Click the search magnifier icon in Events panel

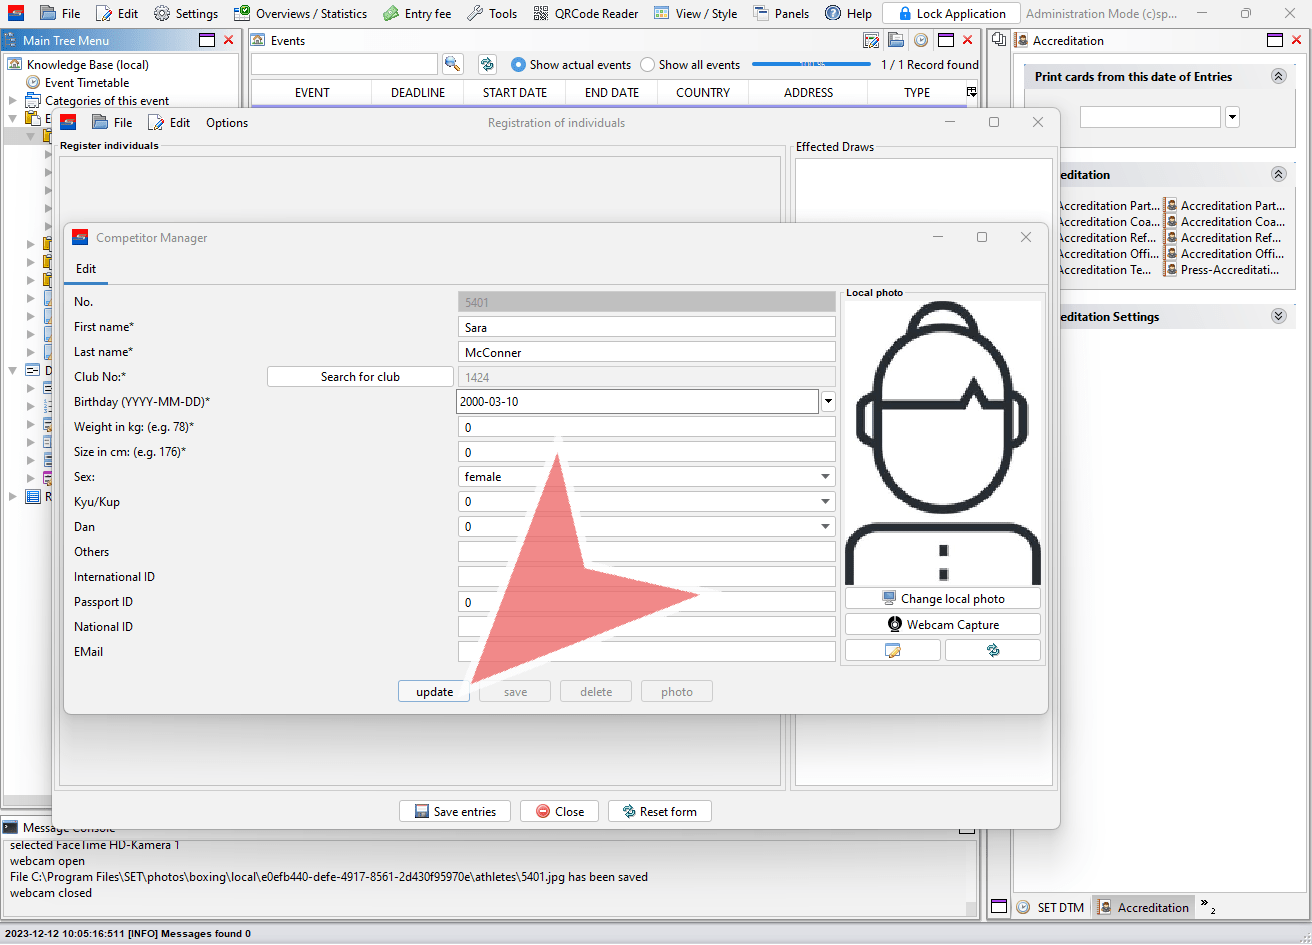point(453,64)
